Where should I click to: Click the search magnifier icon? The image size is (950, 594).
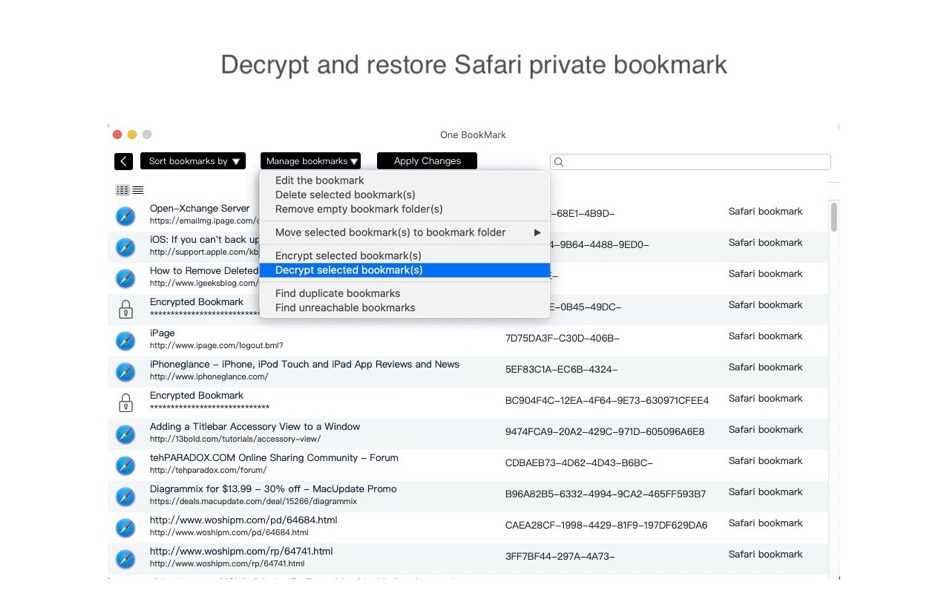(x=559, y=162)
